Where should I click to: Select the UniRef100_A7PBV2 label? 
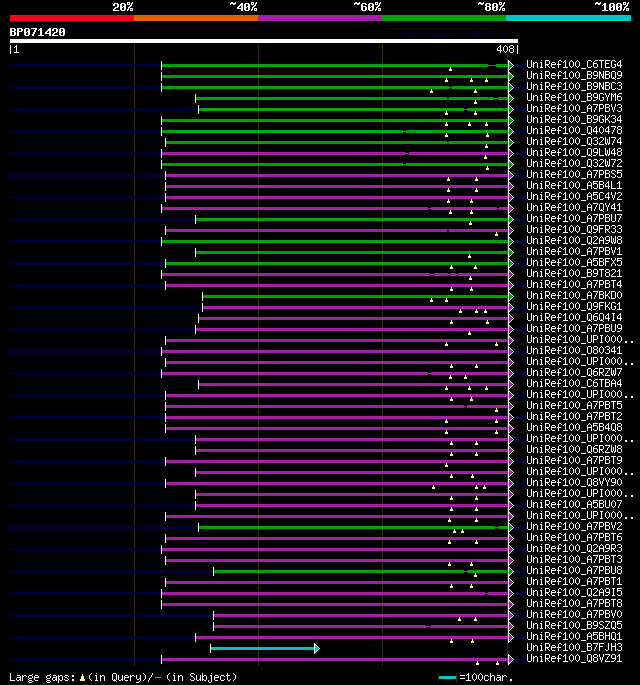[574, 526]
